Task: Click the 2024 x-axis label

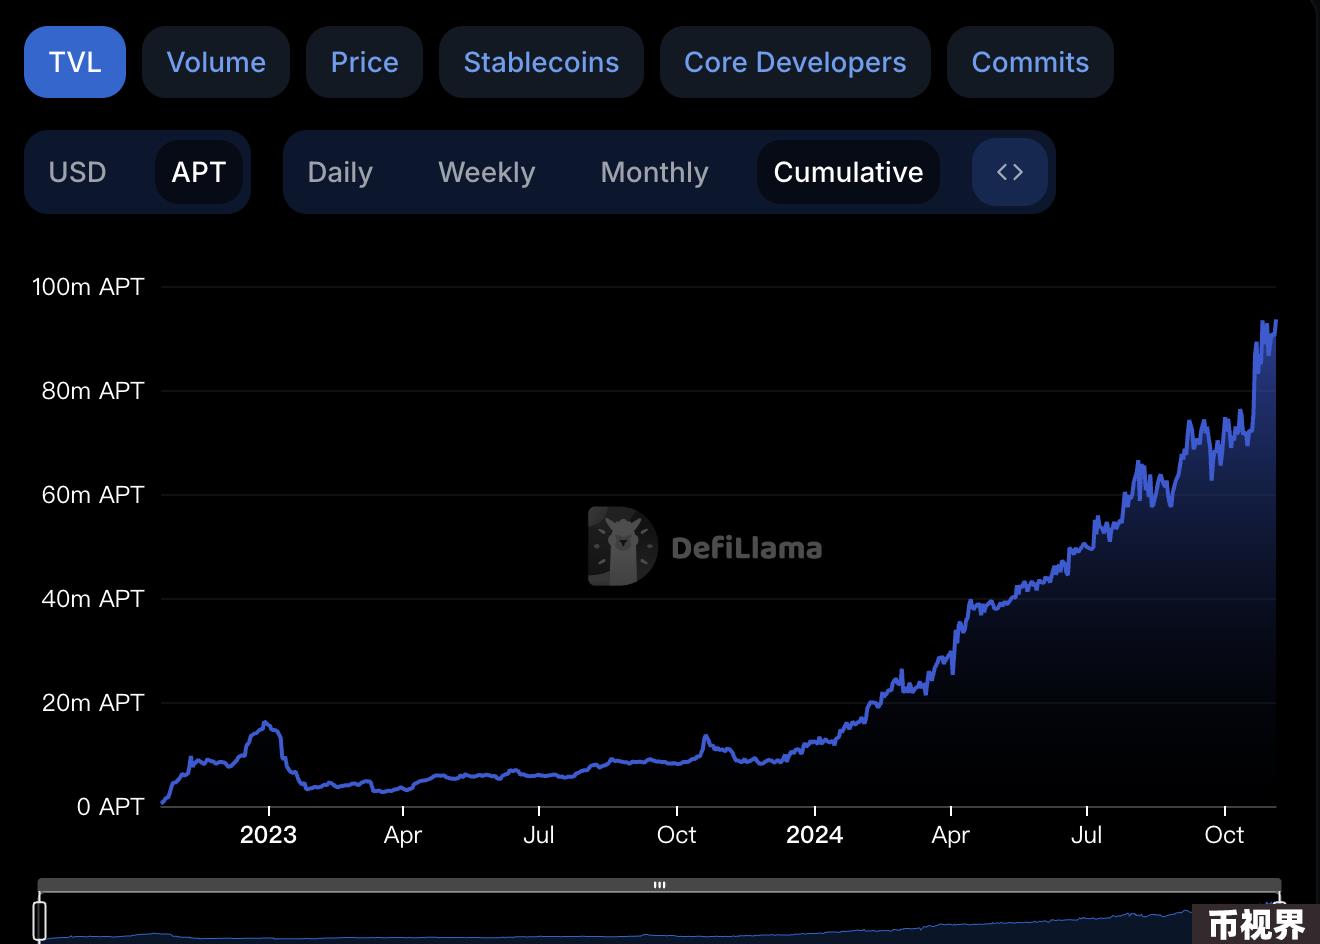Action: point(814,835)
